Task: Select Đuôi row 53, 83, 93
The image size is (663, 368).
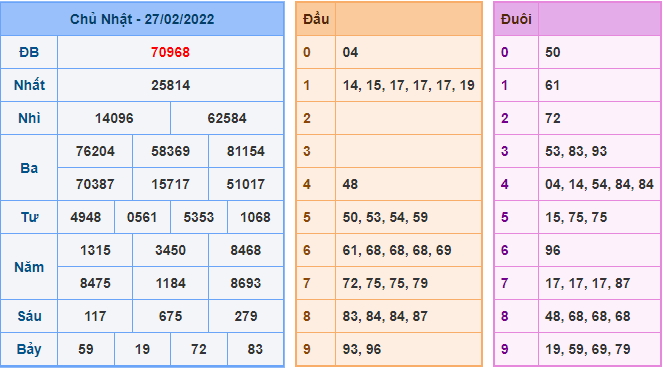Action: click(576, 151)
